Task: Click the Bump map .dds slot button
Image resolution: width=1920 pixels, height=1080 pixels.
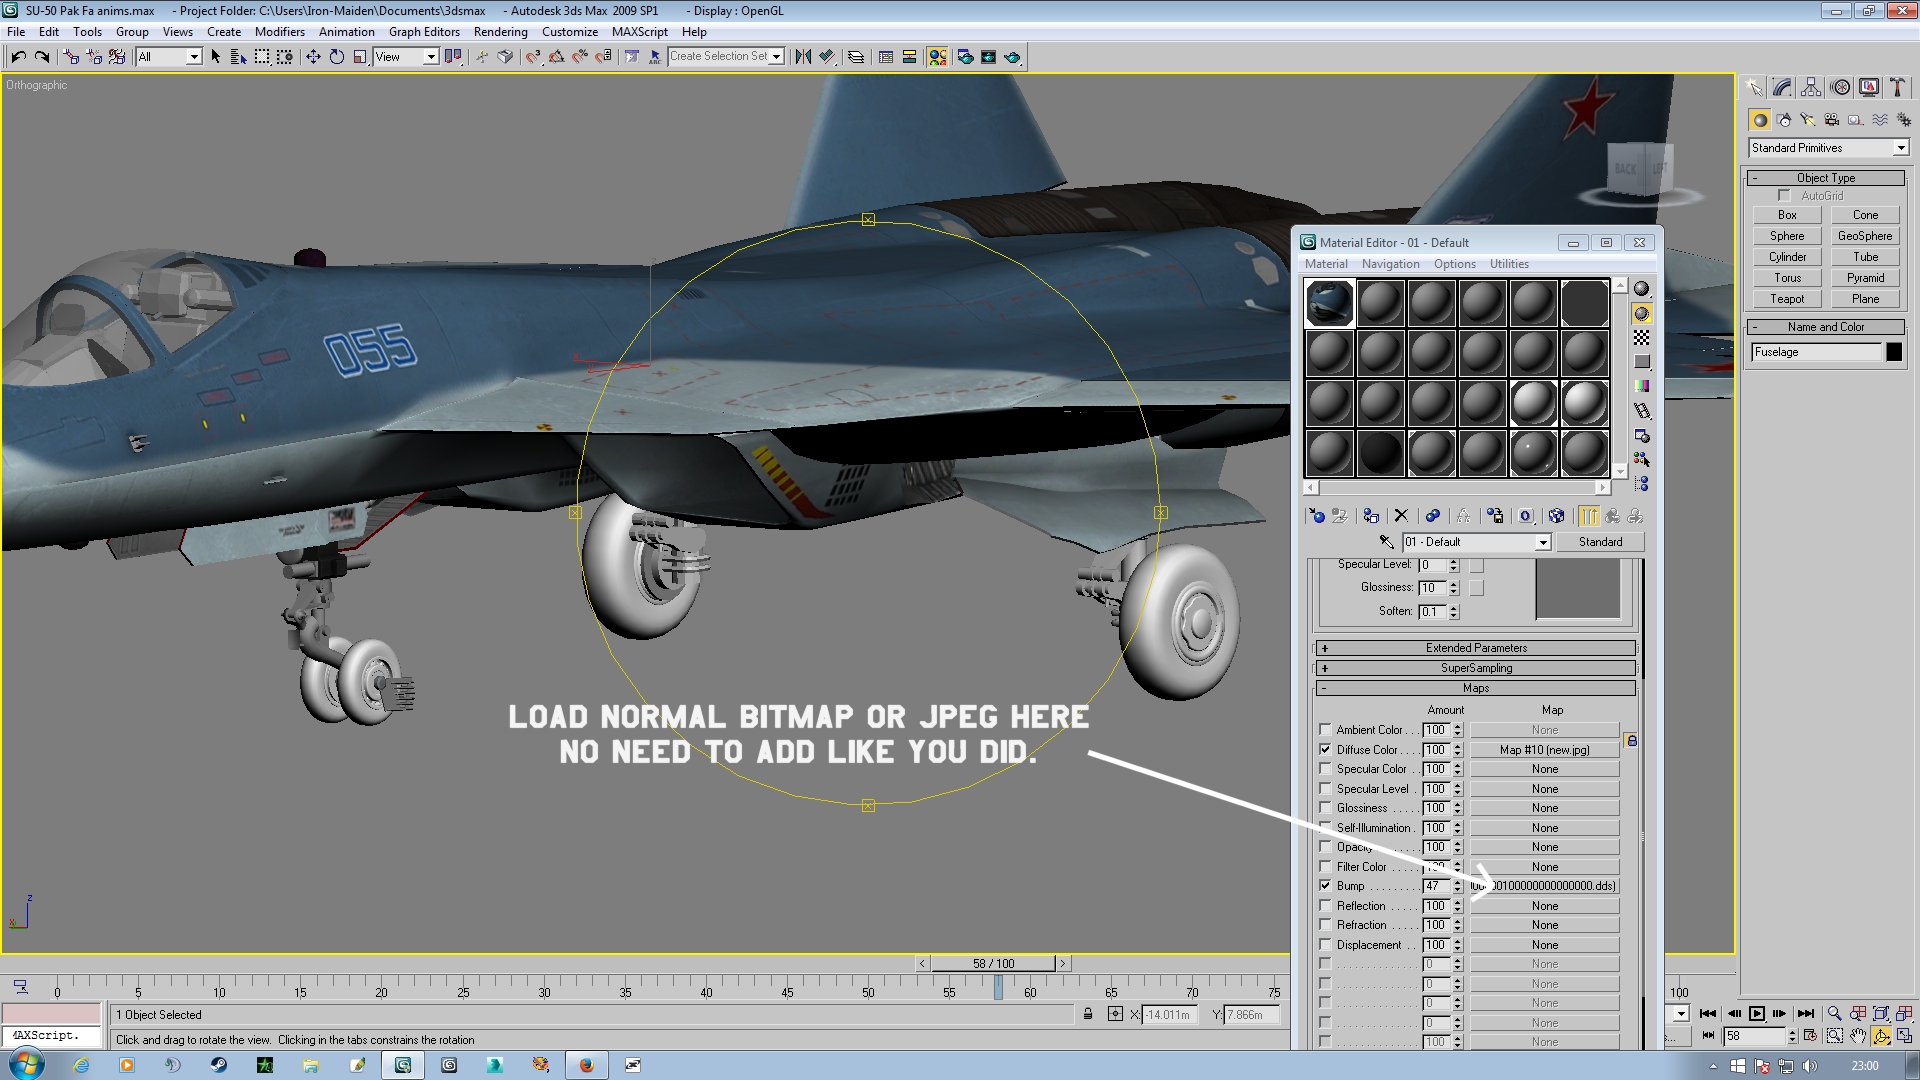Action: click(x=1544, y=886)
